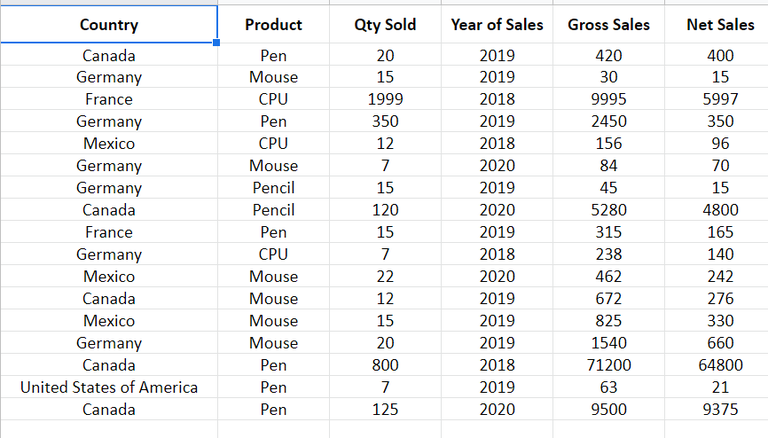768x438 pixels.
Task: Select the United States of America cell
Action: coord(108,387)
